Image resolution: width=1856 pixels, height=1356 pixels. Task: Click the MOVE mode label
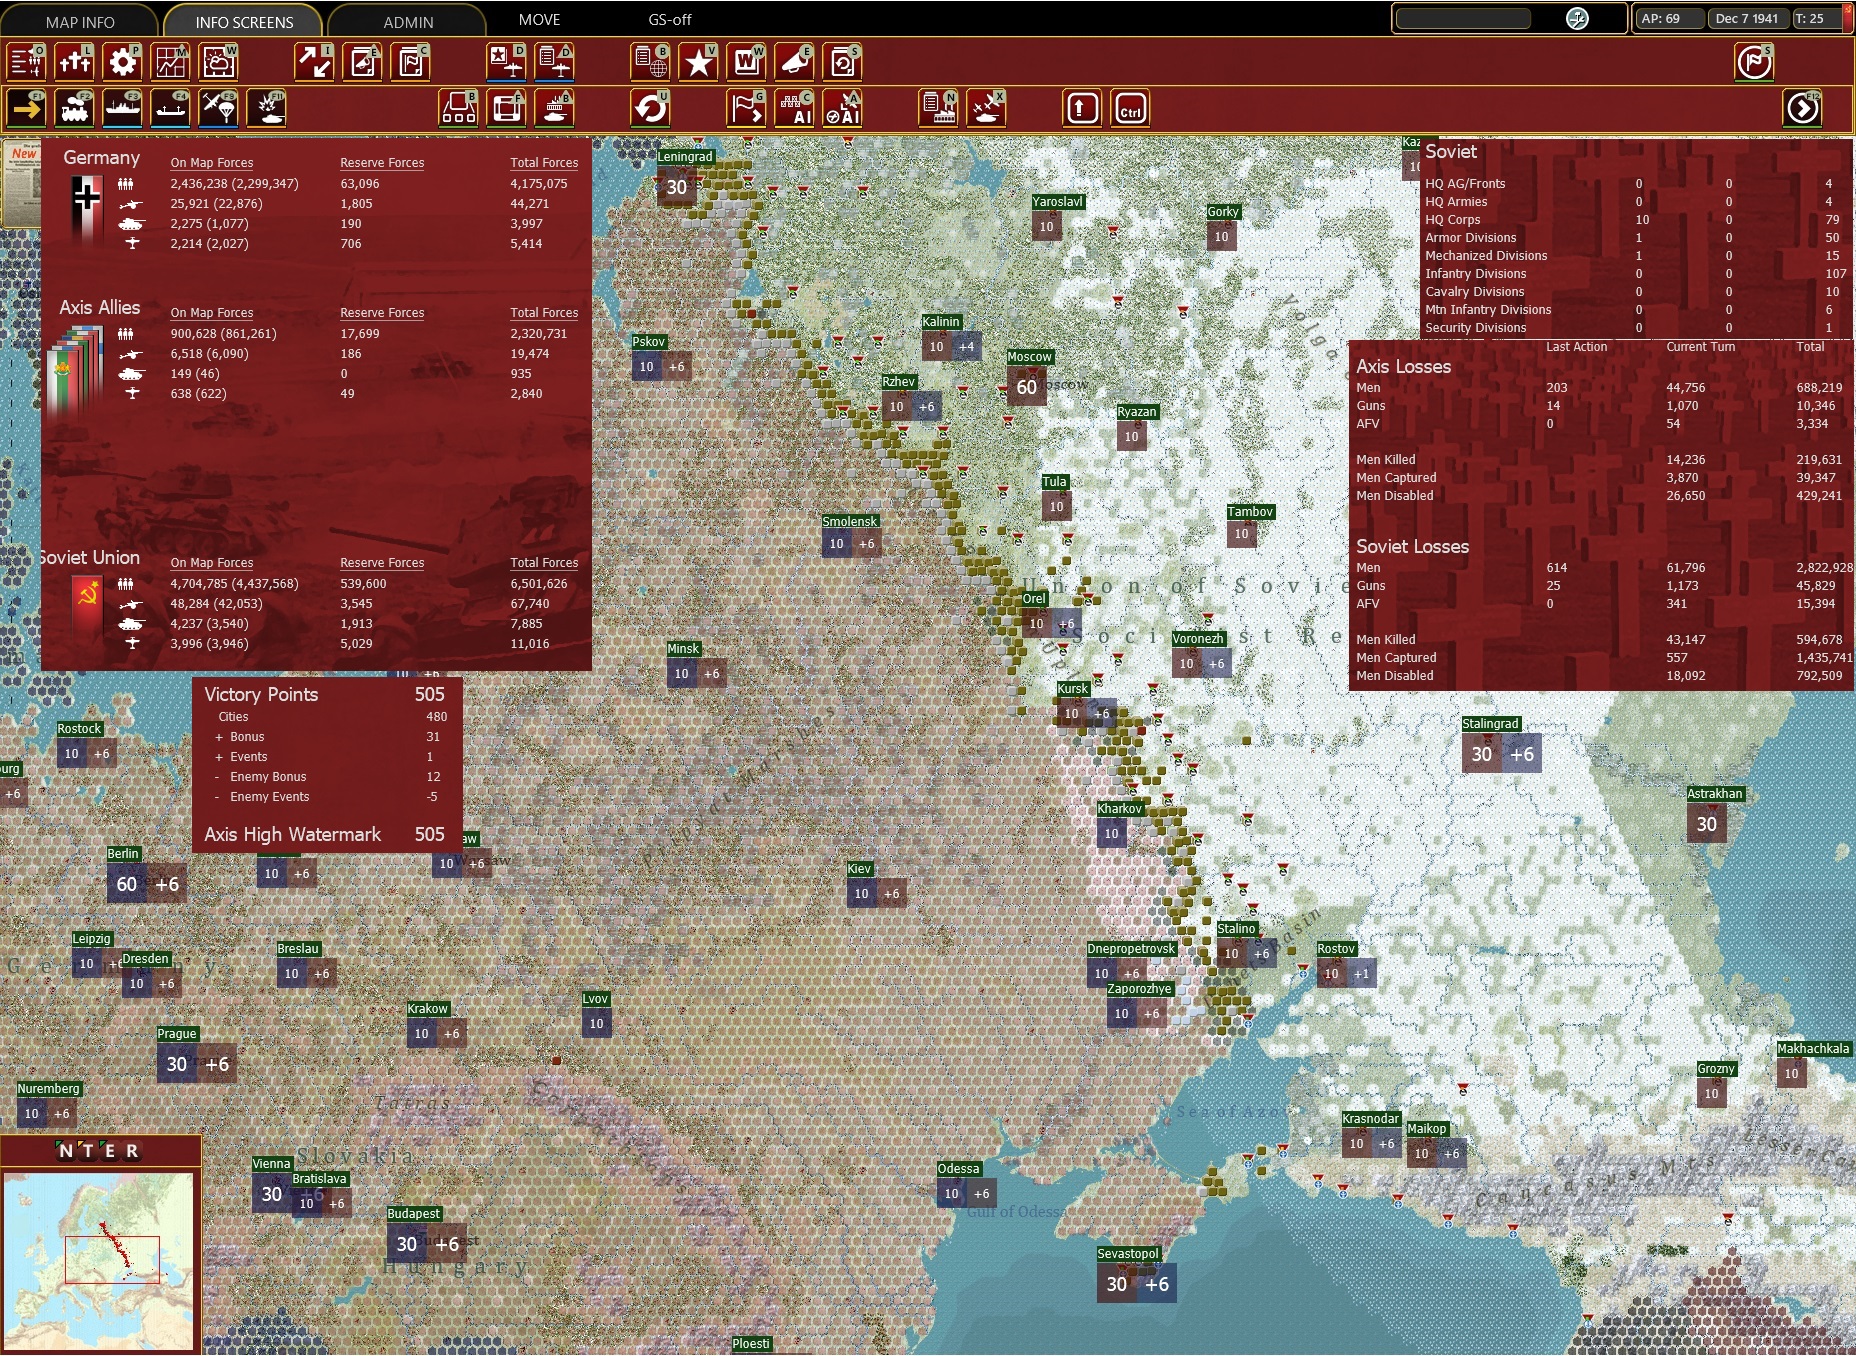pyautogui.click(x=539, y=19)
